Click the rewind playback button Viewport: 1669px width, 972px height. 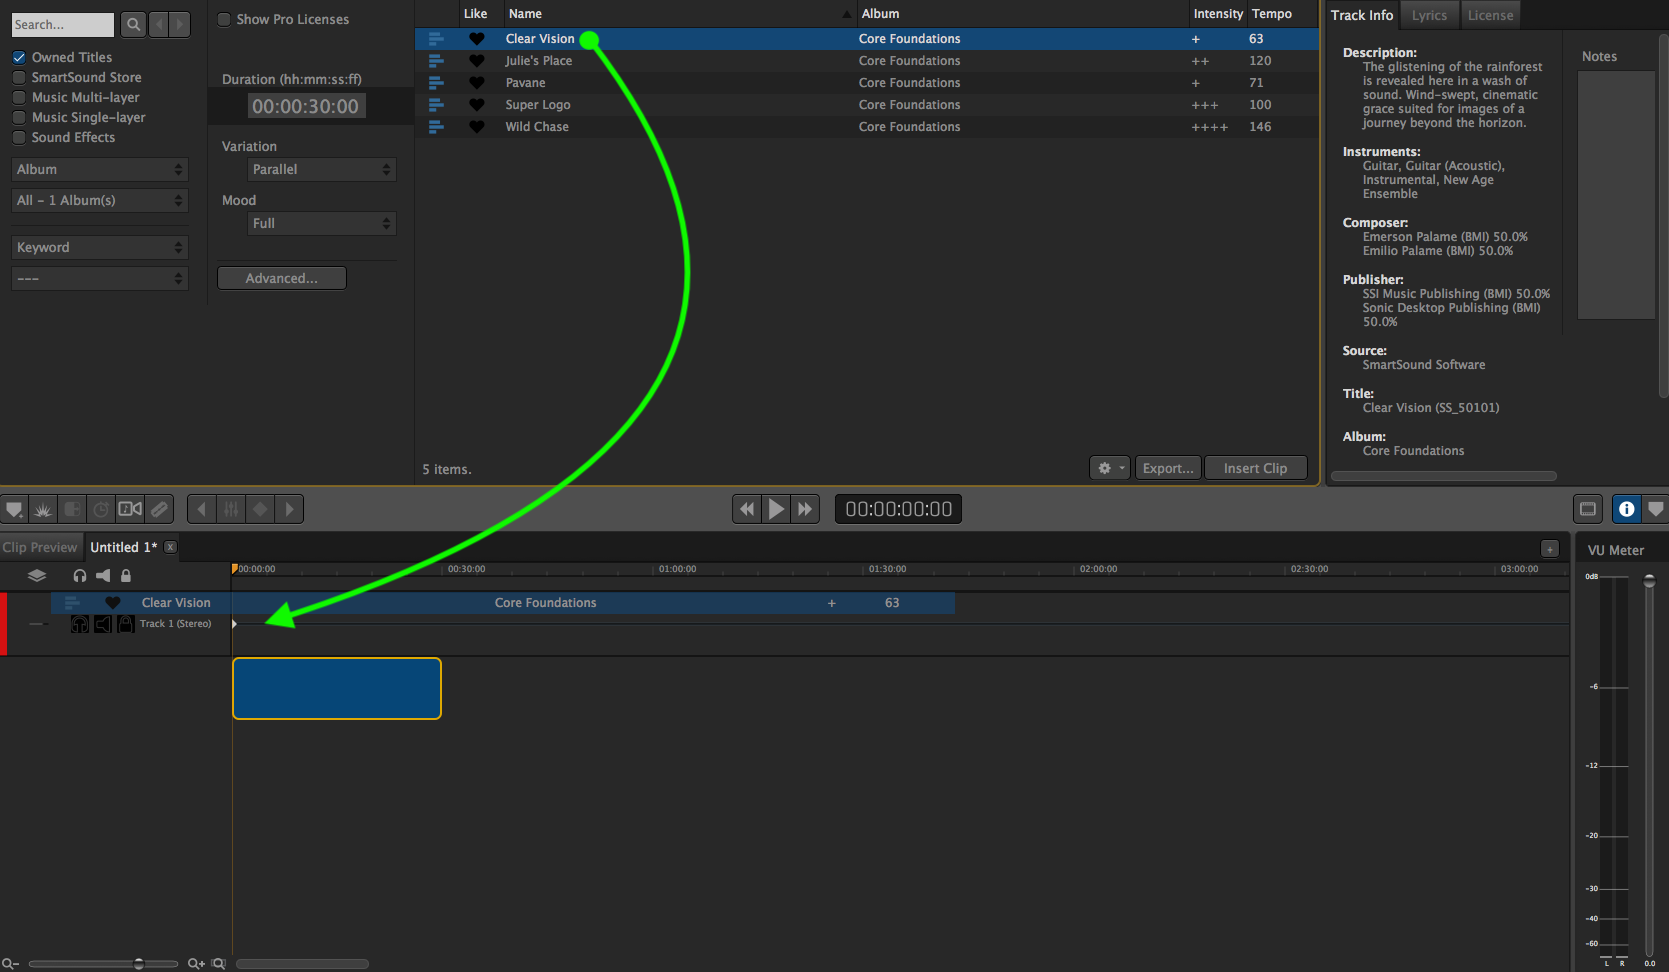pos(747,509)
